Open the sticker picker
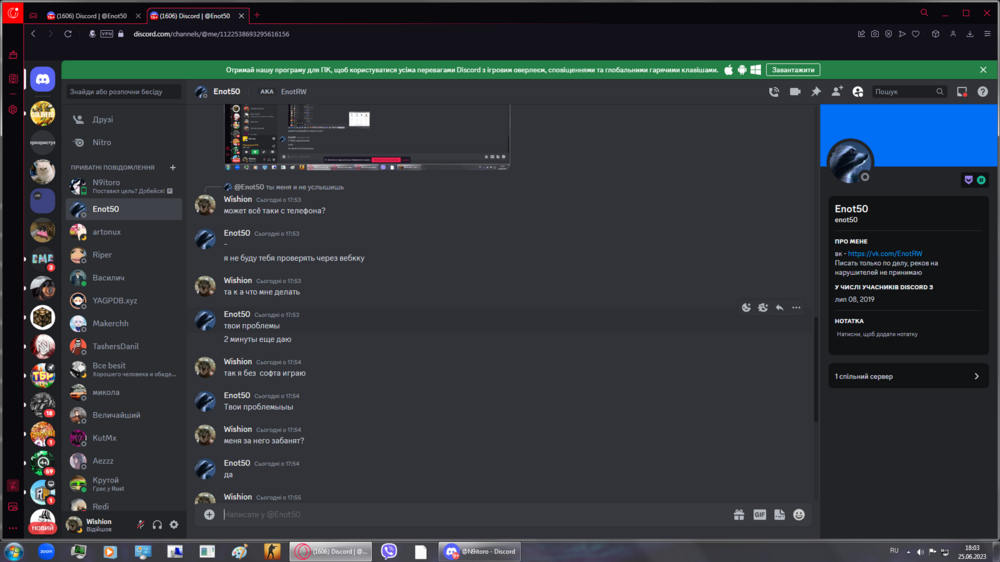The image size is (1000, 562). [x=779, y=514]
